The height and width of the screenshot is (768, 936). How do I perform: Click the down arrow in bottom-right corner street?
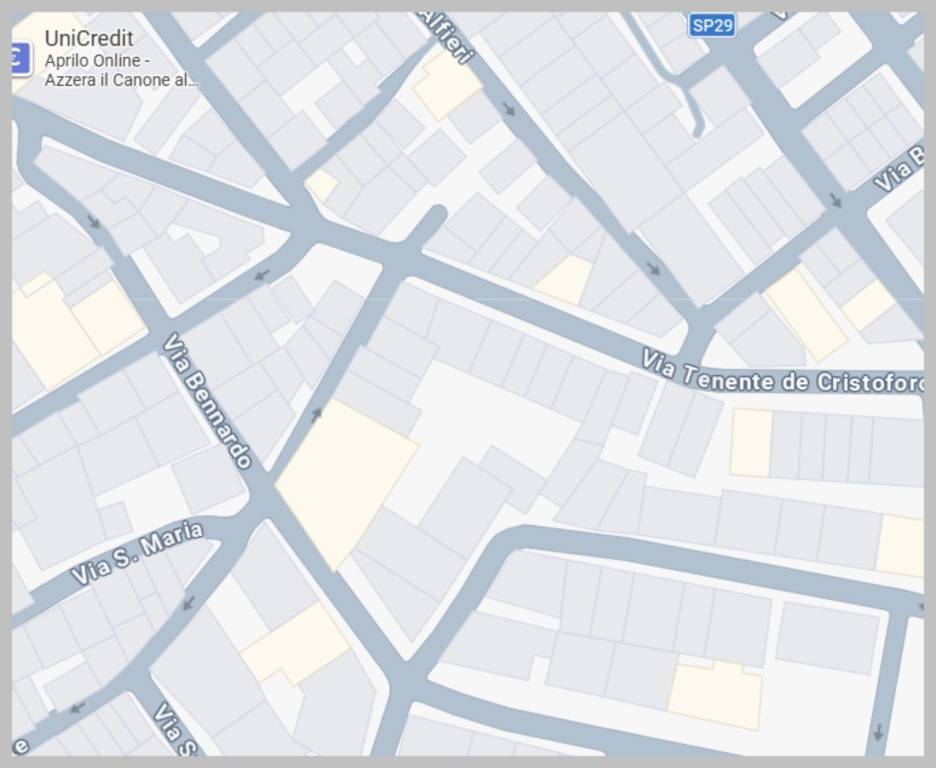point(878,731)
